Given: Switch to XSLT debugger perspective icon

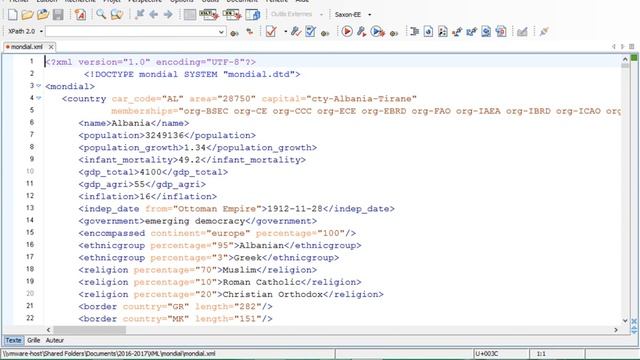Looking at the screenshot, I should [x=209, y=15].
